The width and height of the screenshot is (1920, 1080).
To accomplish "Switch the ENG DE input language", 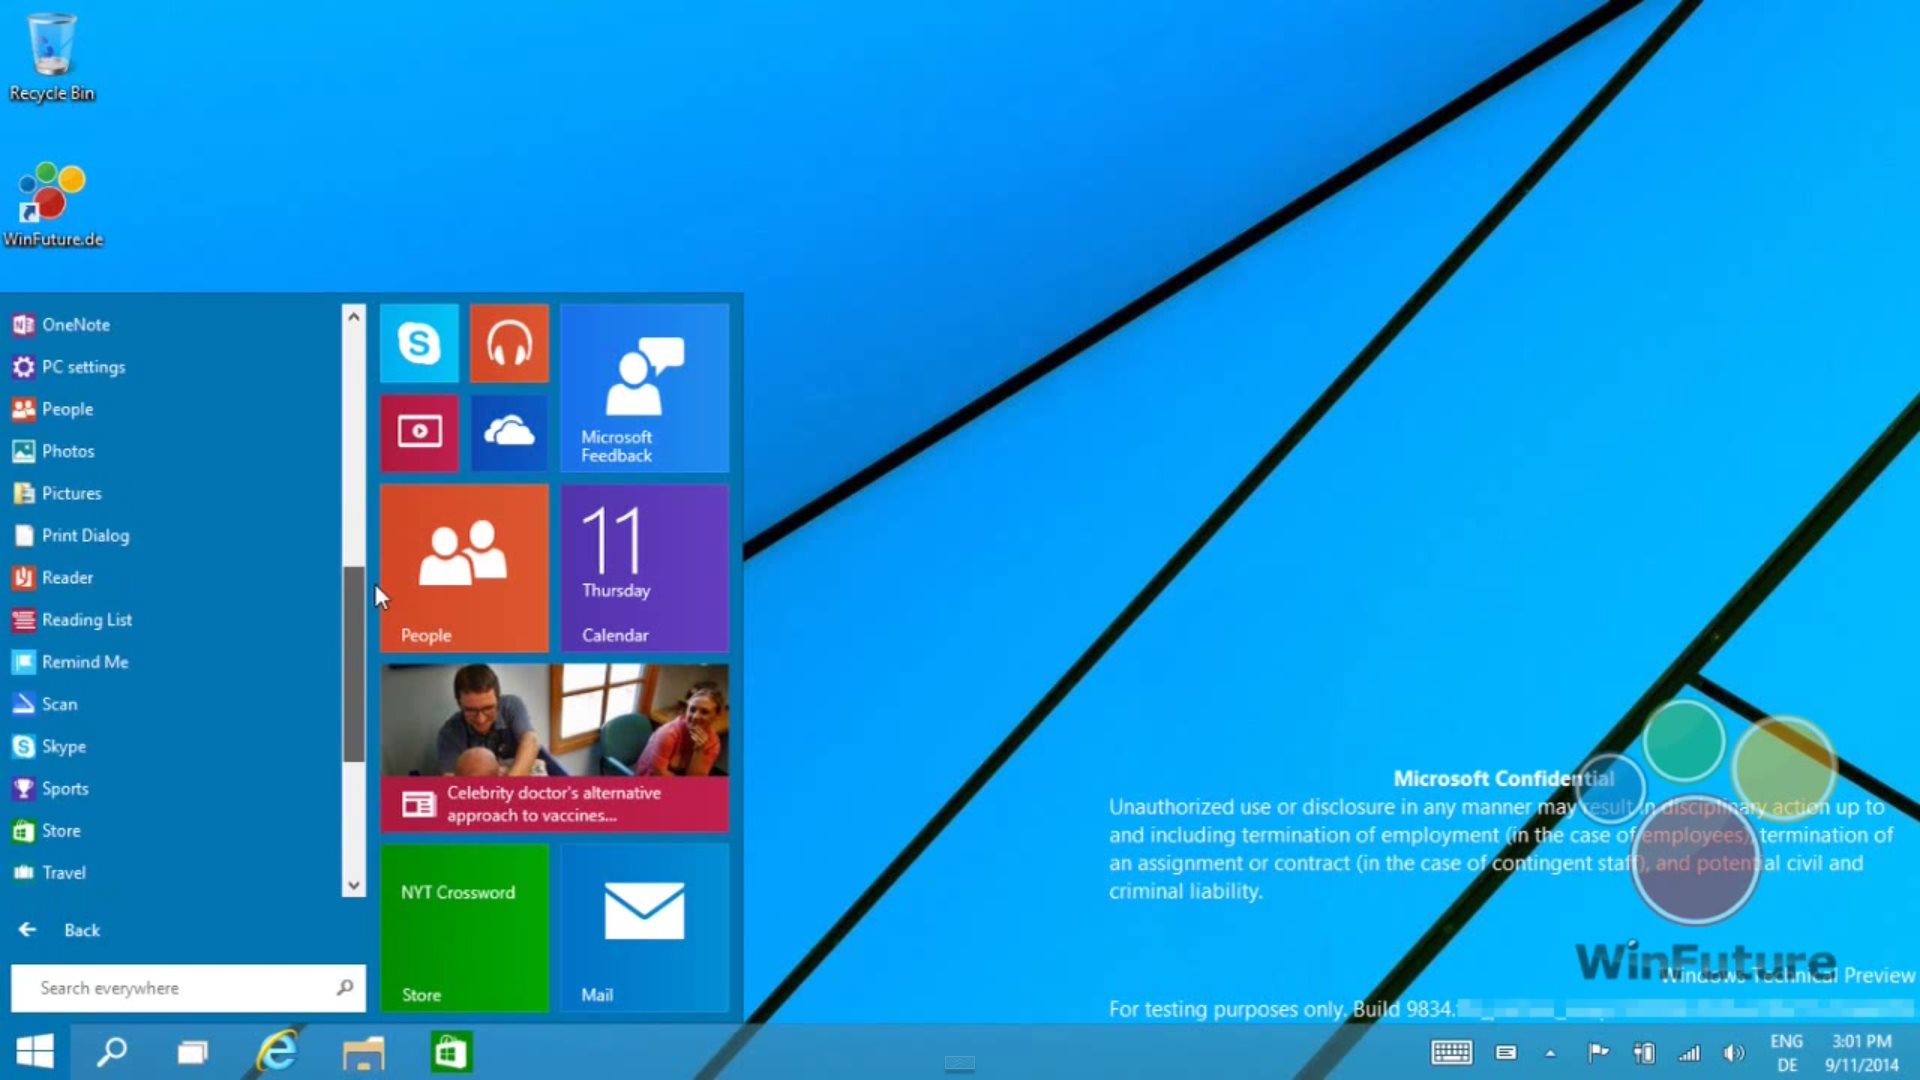I will pyautogui.click(x=1787, y=1053).
